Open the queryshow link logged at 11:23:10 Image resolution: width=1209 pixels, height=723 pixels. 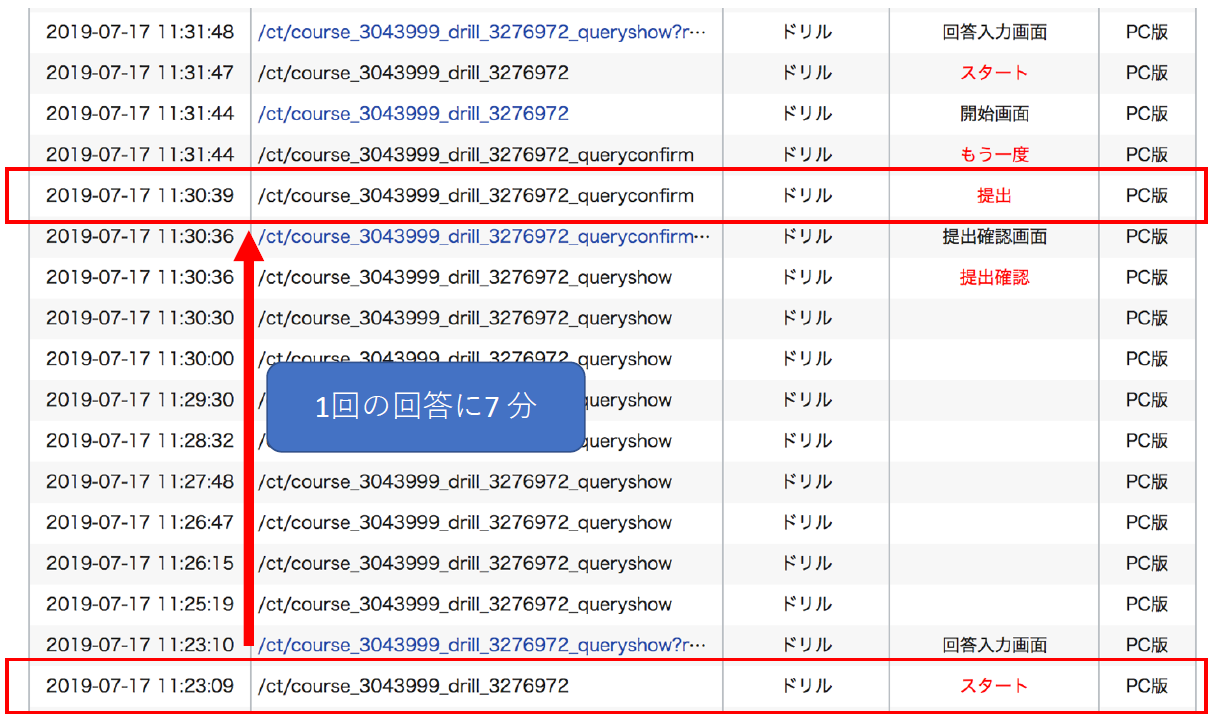point(482,645)
